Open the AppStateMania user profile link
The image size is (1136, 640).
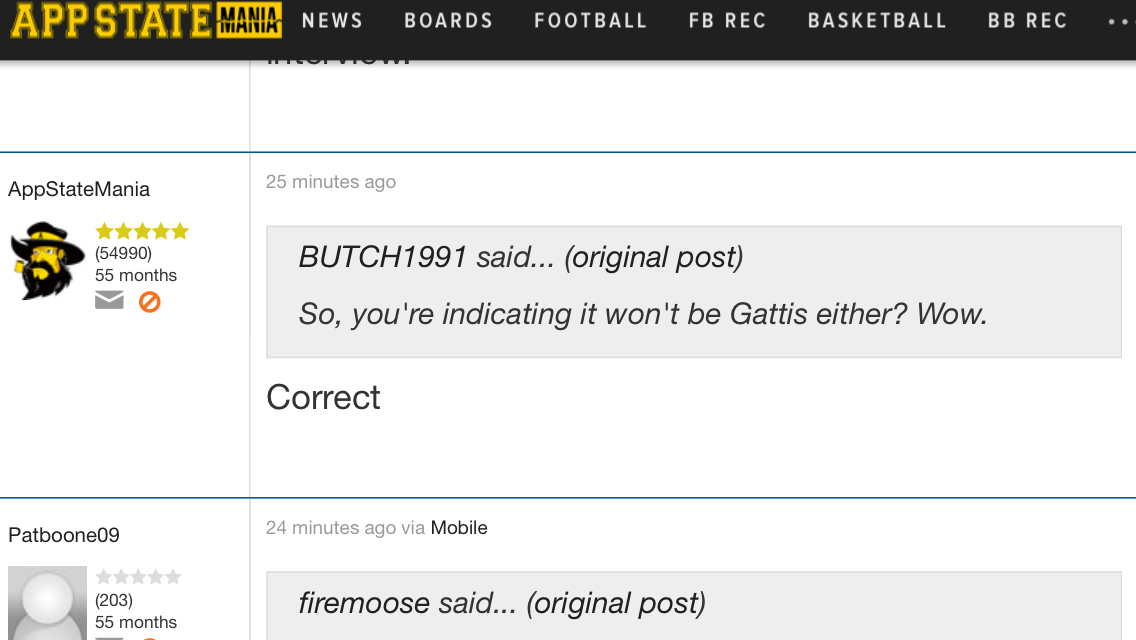[79, 189]
